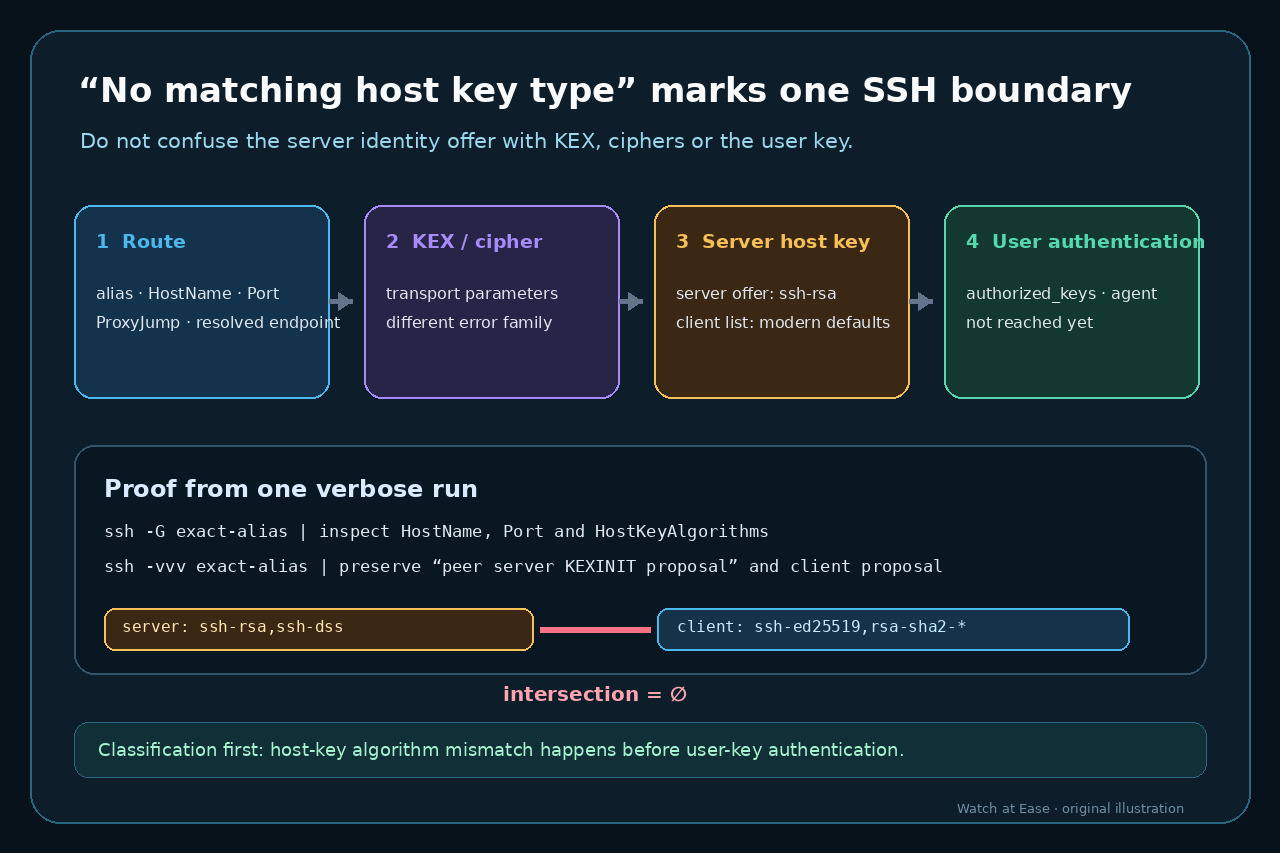Click the text "ProxyJump · resolved endpoint"
This screenshot has height=853, width=1280.
pyautogui.click(x=218, y=323)
